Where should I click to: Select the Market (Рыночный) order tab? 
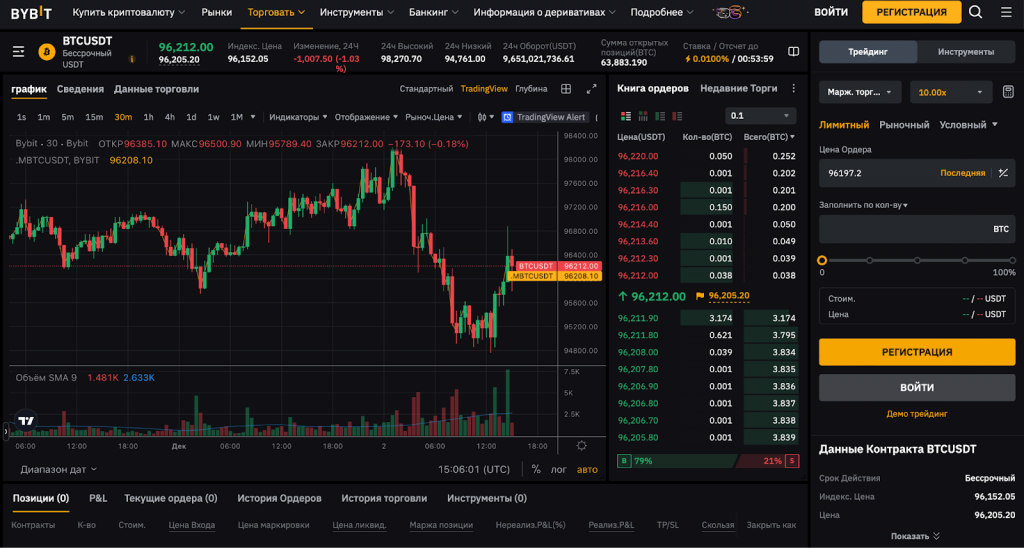[x=904, y=124]
